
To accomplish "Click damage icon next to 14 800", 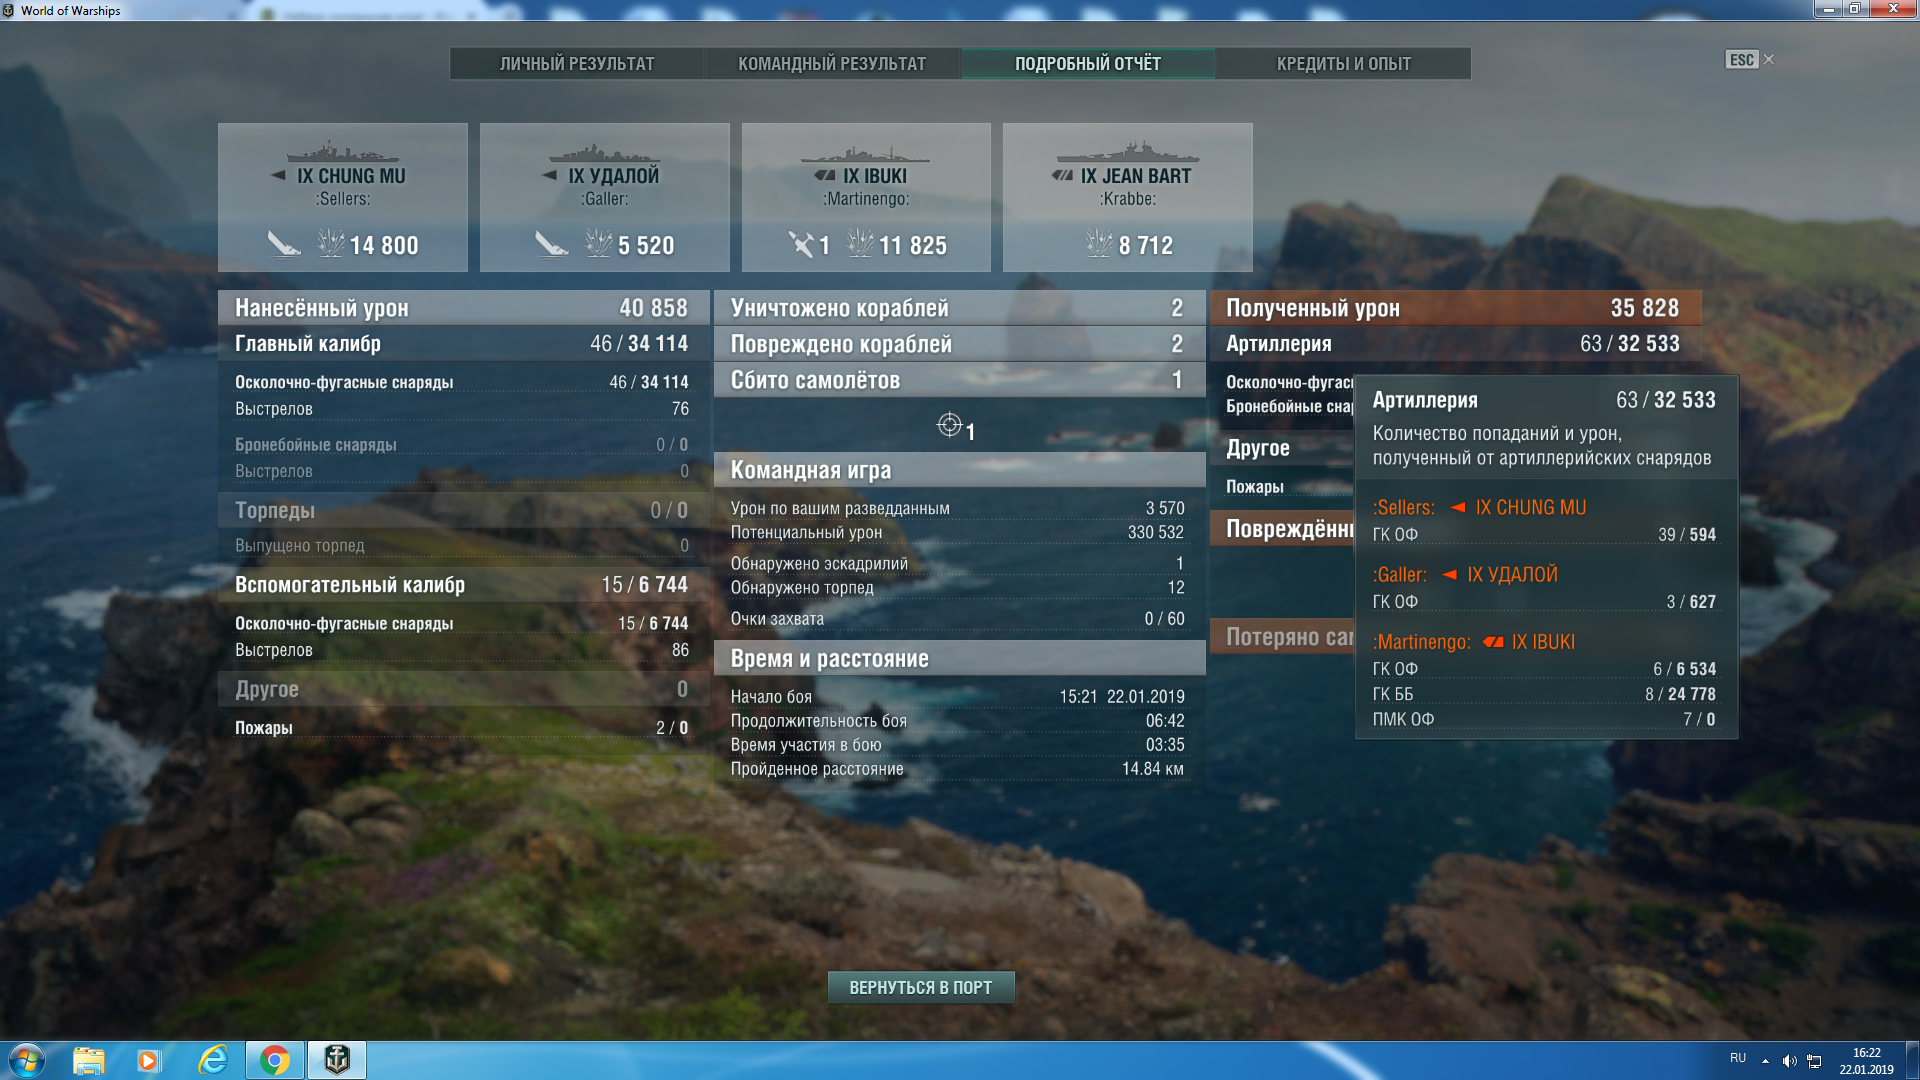I will [x=331, y=243].
